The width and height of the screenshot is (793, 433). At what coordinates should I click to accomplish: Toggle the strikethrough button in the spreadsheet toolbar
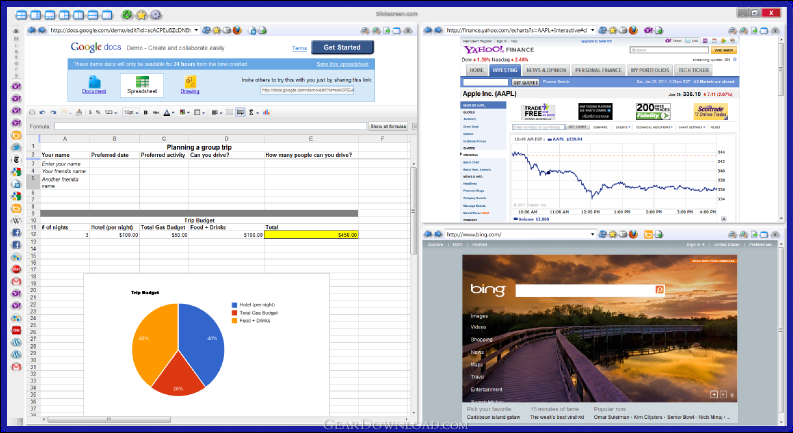coord(156,112)
